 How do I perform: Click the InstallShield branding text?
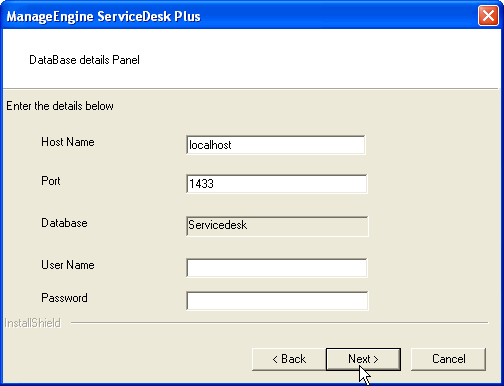(32, 323)
